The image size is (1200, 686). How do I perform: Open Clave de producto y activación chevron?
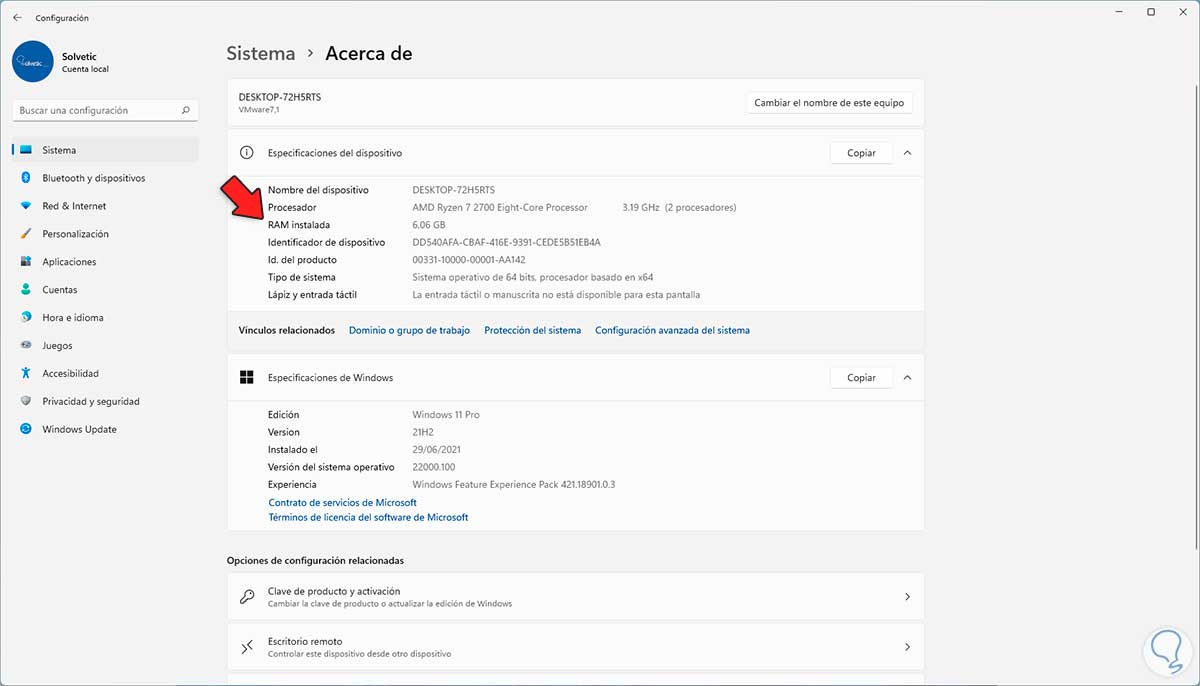click(x=907, y=597)
